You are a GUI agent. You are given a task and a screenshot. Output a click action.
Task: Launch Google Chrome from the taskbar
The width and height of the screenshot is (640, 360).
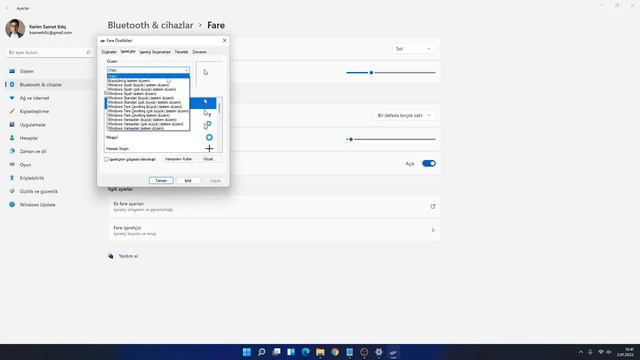[335, 352]
